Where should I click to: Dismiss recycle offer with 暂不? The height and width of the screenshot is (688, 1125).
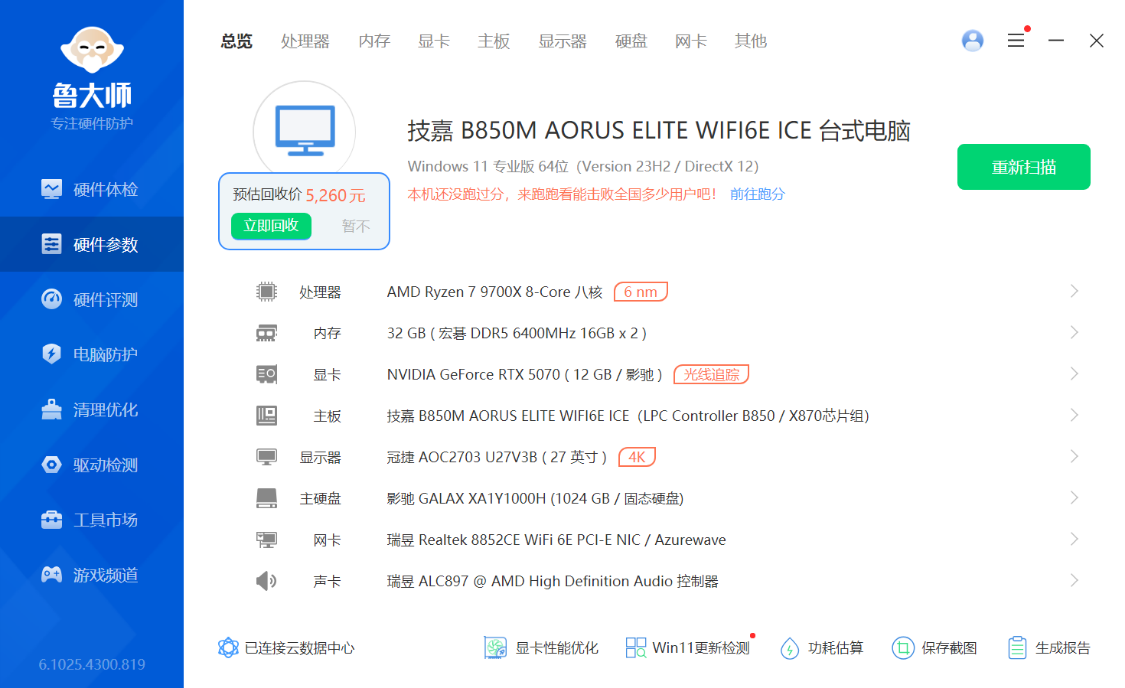click(x=356, y=226)
